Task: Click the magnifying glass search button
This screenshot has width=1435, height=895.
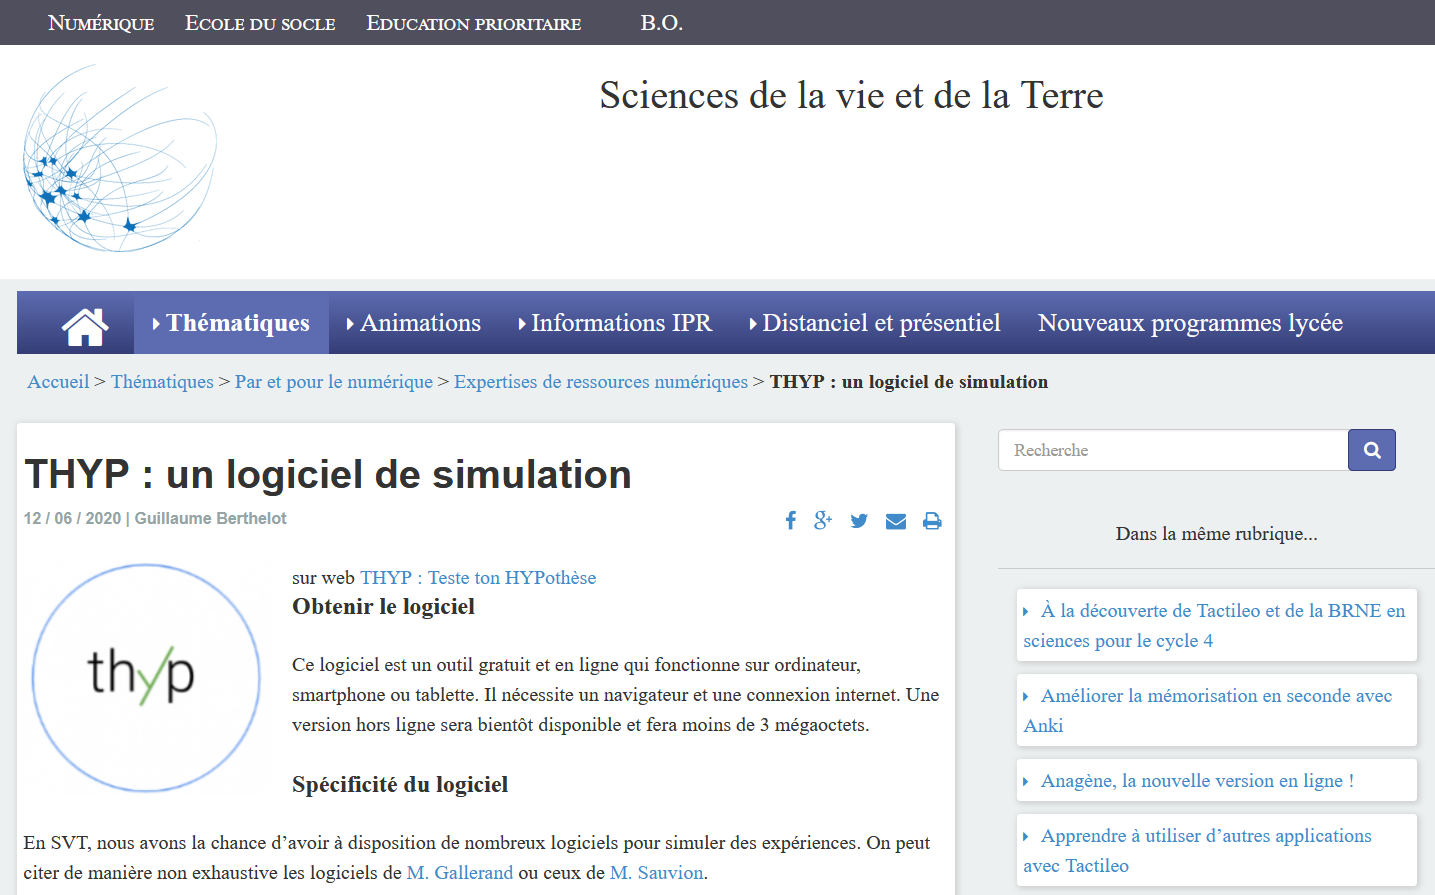Action: click(1371, 450)
